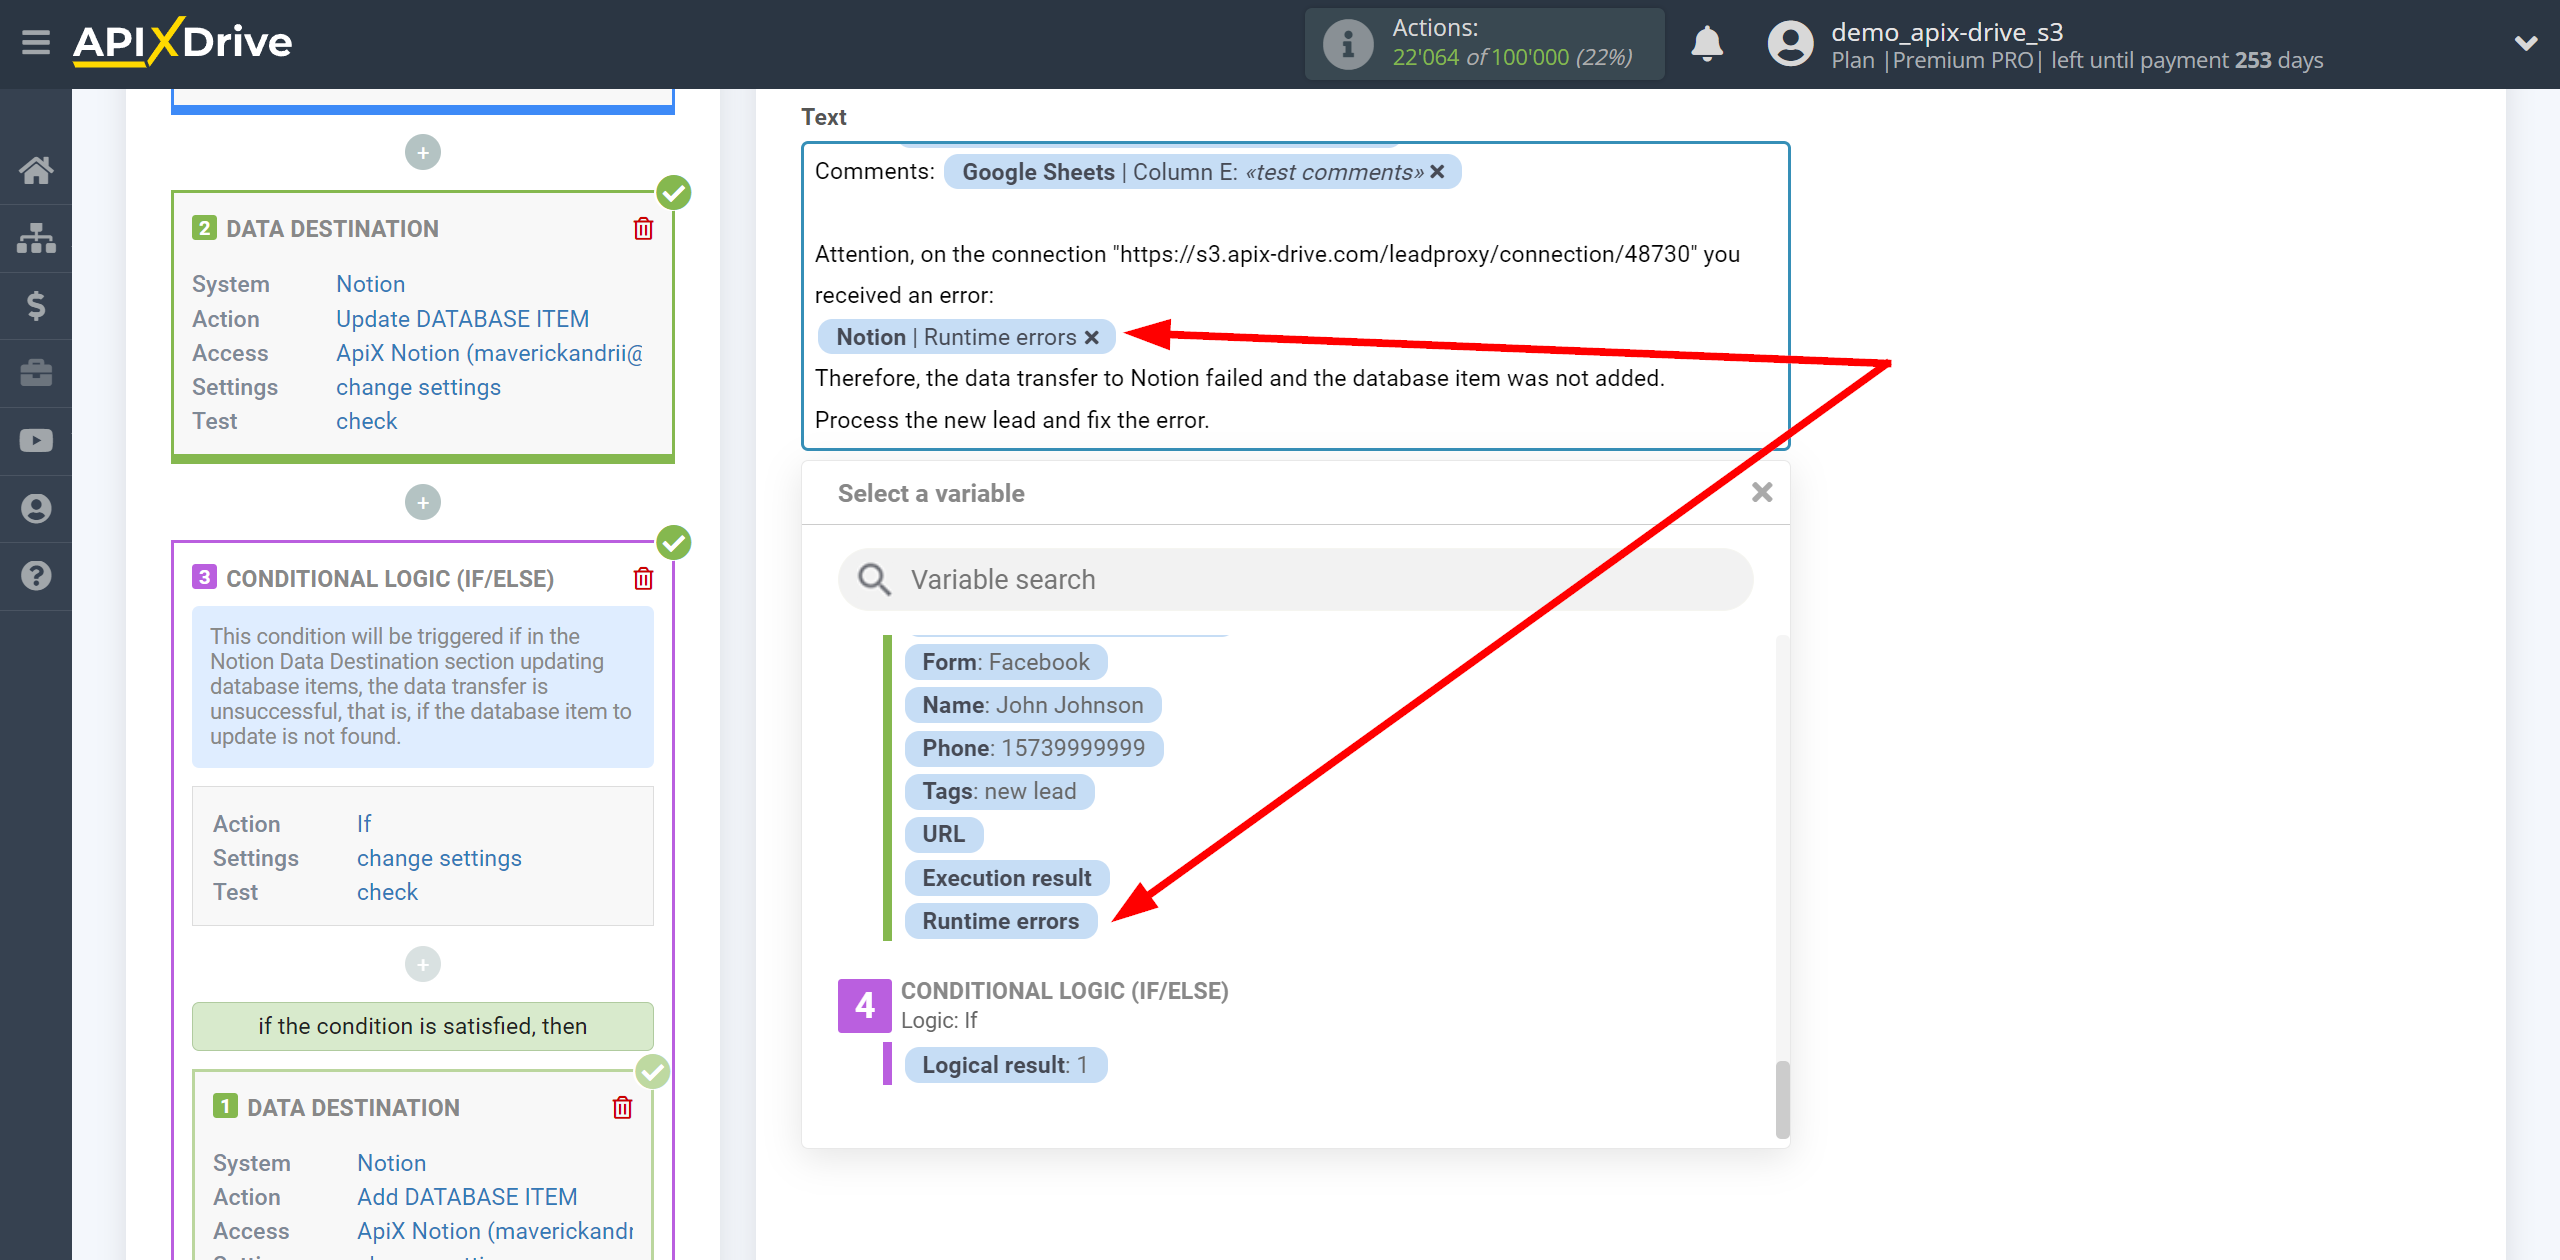Click 'if the condition is satisfied, then' bar
Viewport: 2560px width, 1260px height.
[x=423, y=1026]
